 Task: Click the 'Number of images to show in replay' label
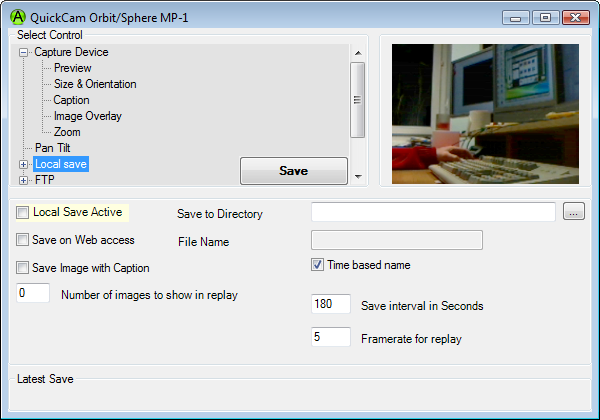pos(149,295)
